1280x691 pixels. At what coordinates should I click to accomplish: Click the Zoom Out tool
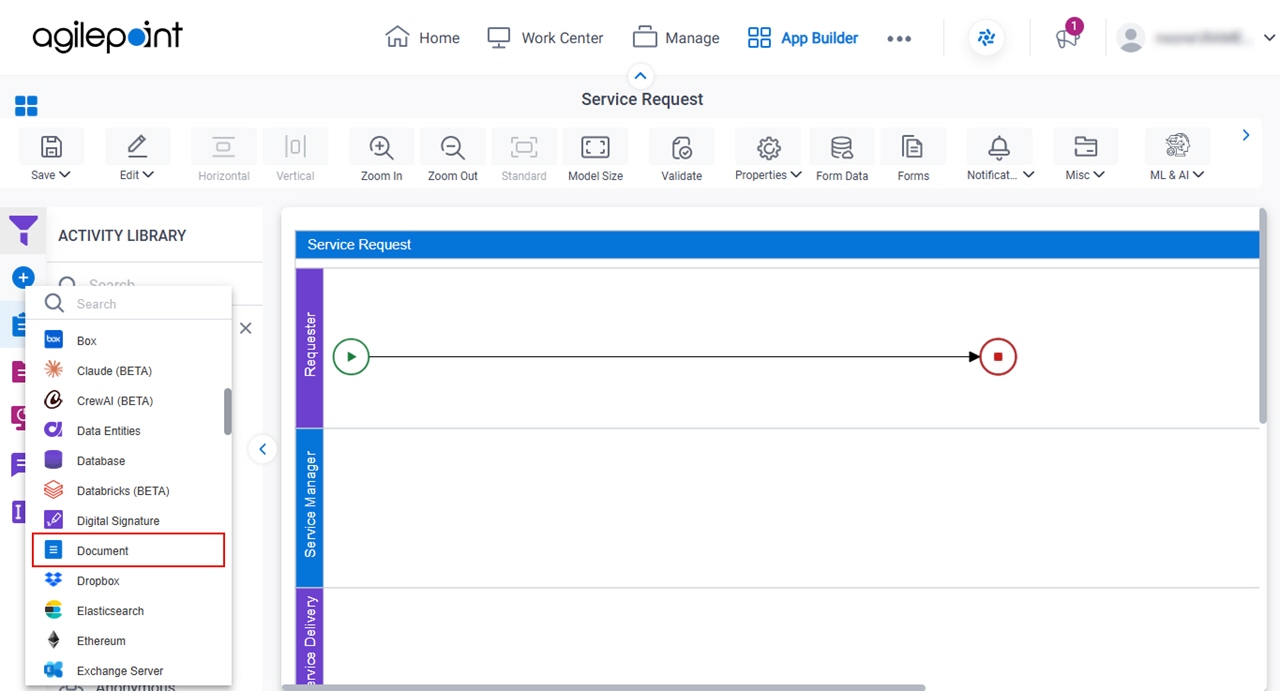coord(453,156)
